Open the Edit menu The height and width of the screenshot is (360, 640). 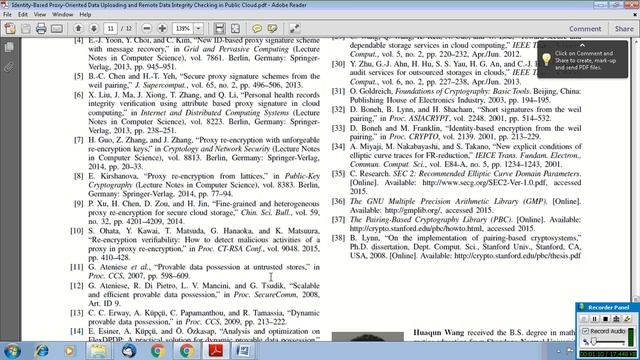coord(23,14)
